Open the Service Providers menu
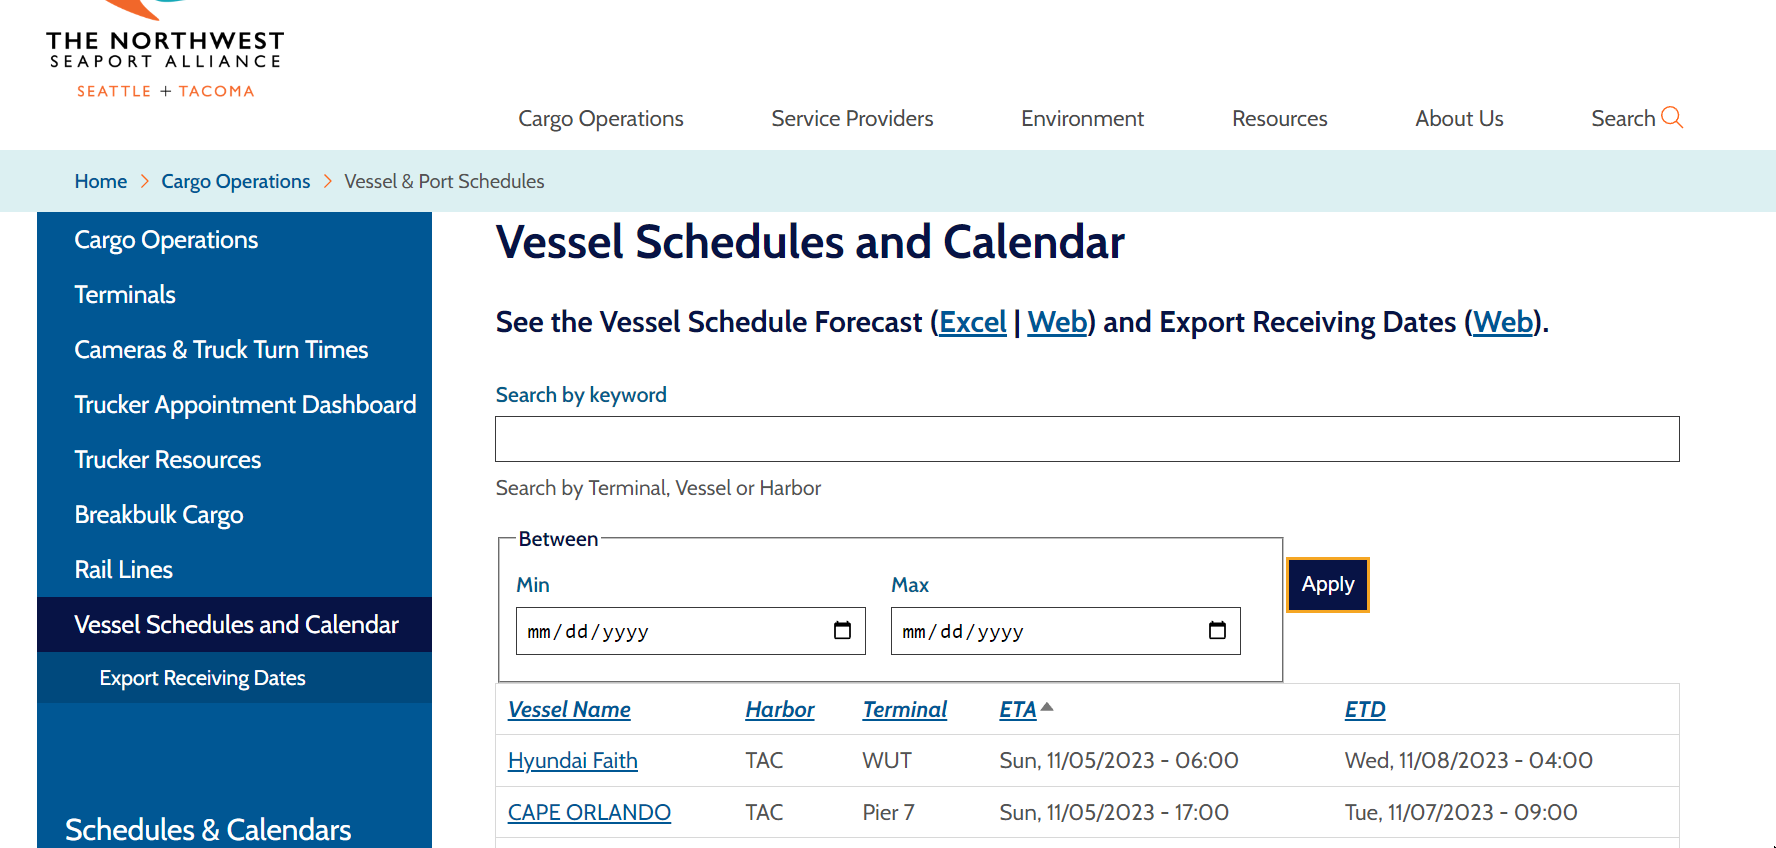The image size is (1776, 848). click(852, 119)
